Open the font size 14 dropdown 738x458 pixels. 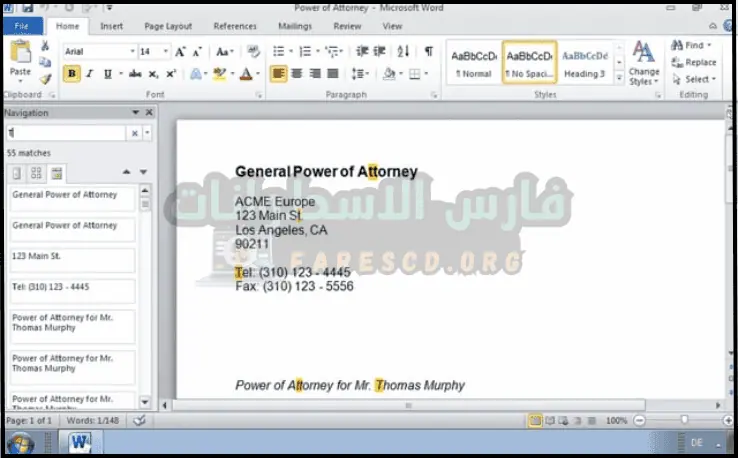coord(166,51)
